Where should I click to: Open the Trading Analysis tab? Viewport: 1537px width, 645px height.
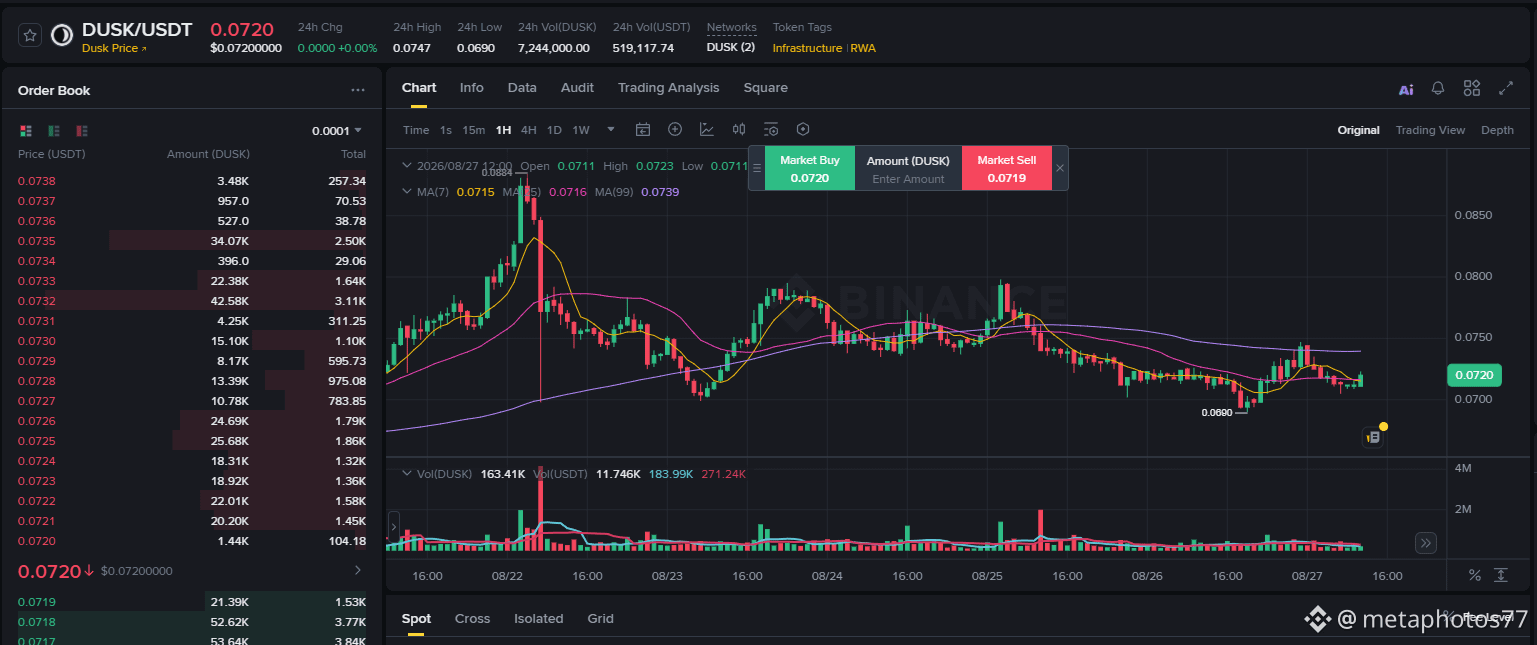(668, 88)
